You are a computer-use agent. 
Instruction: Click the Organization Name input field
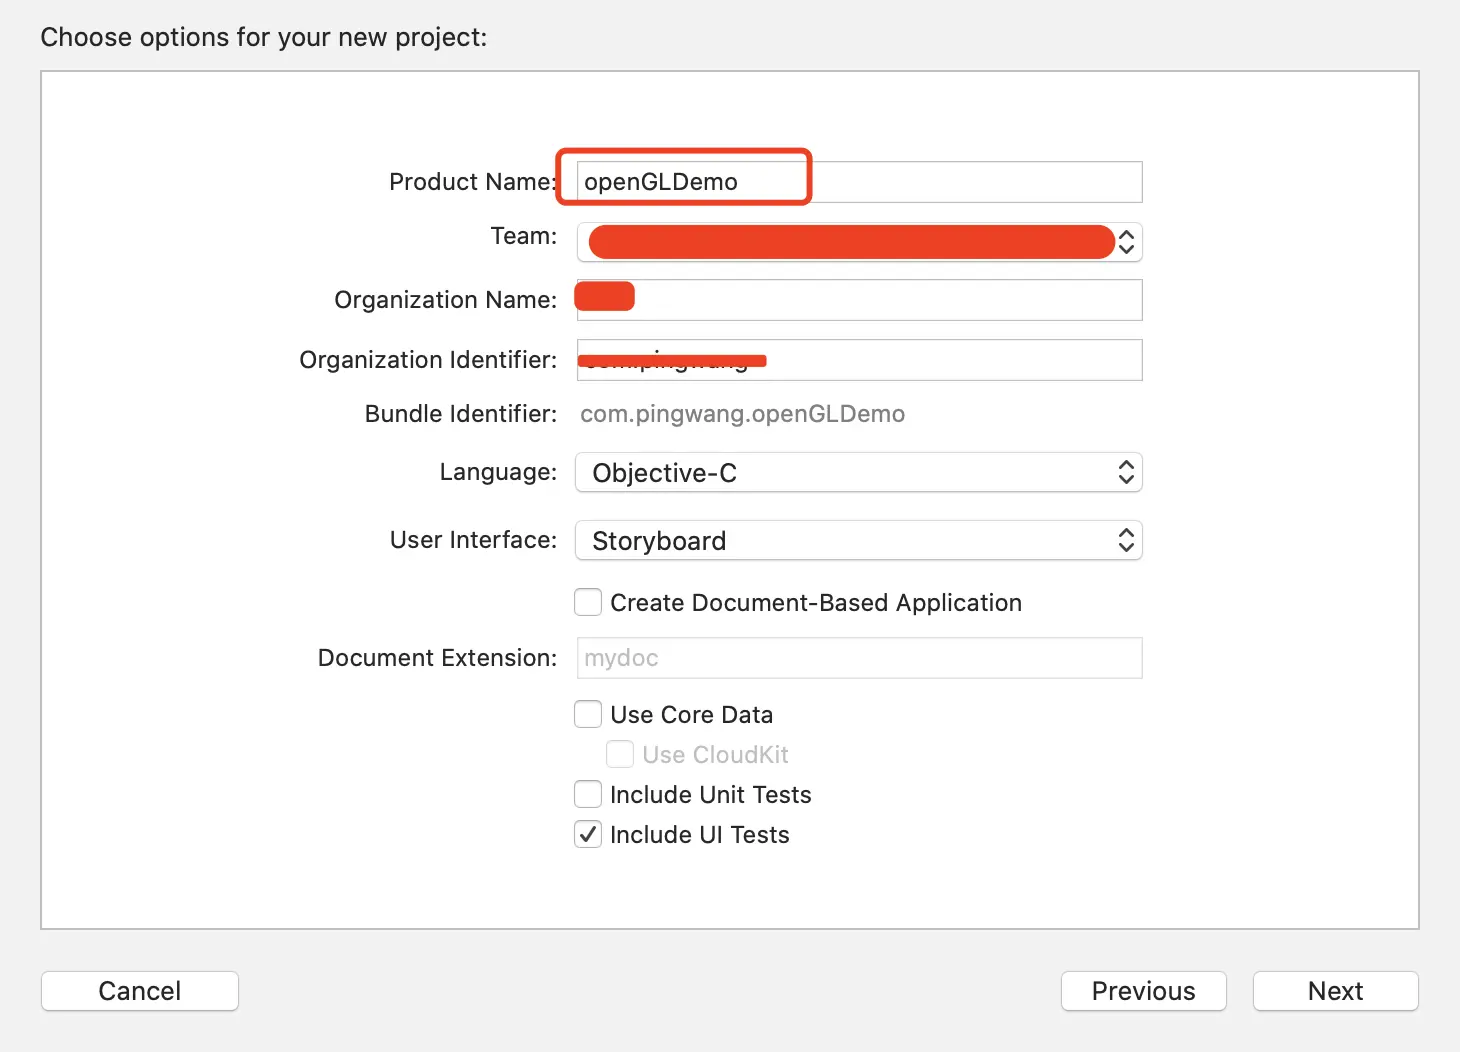[858, 300]
